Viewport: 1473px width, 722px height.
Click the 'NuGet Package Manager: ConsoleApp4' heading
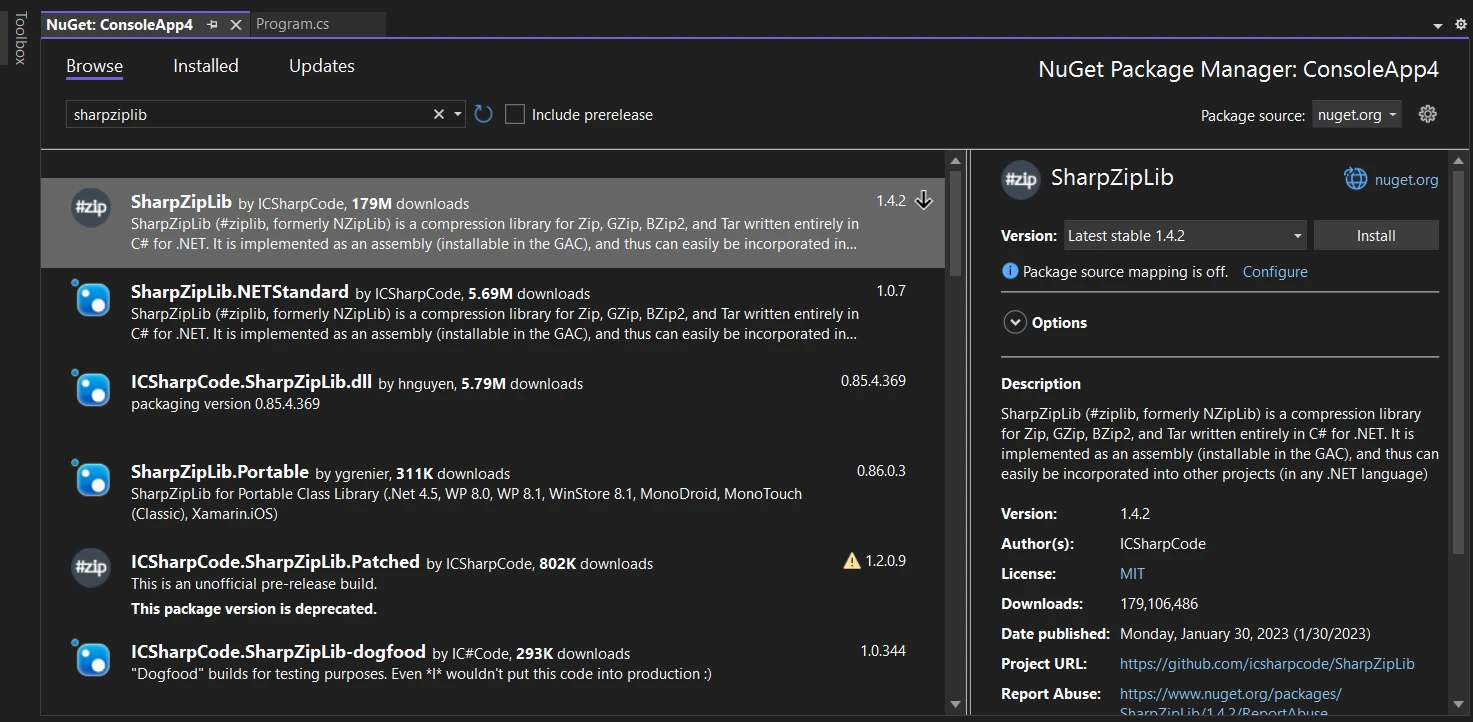(x=1238, y=69)
